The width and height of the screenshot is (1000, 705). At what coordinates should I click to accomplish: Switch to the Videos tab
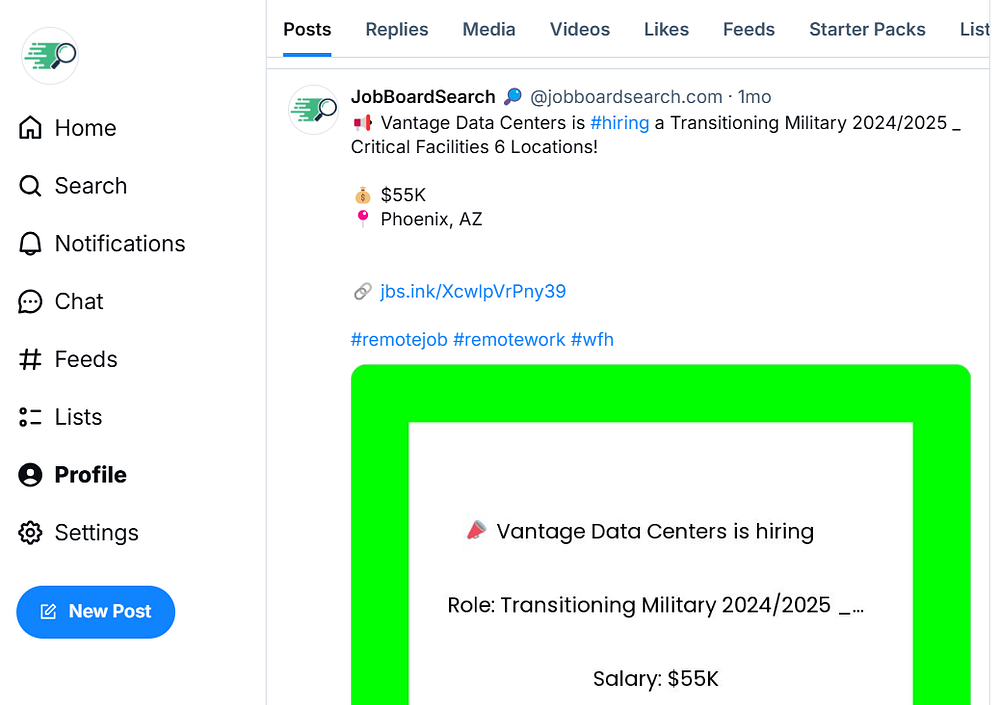click(580, 29)
